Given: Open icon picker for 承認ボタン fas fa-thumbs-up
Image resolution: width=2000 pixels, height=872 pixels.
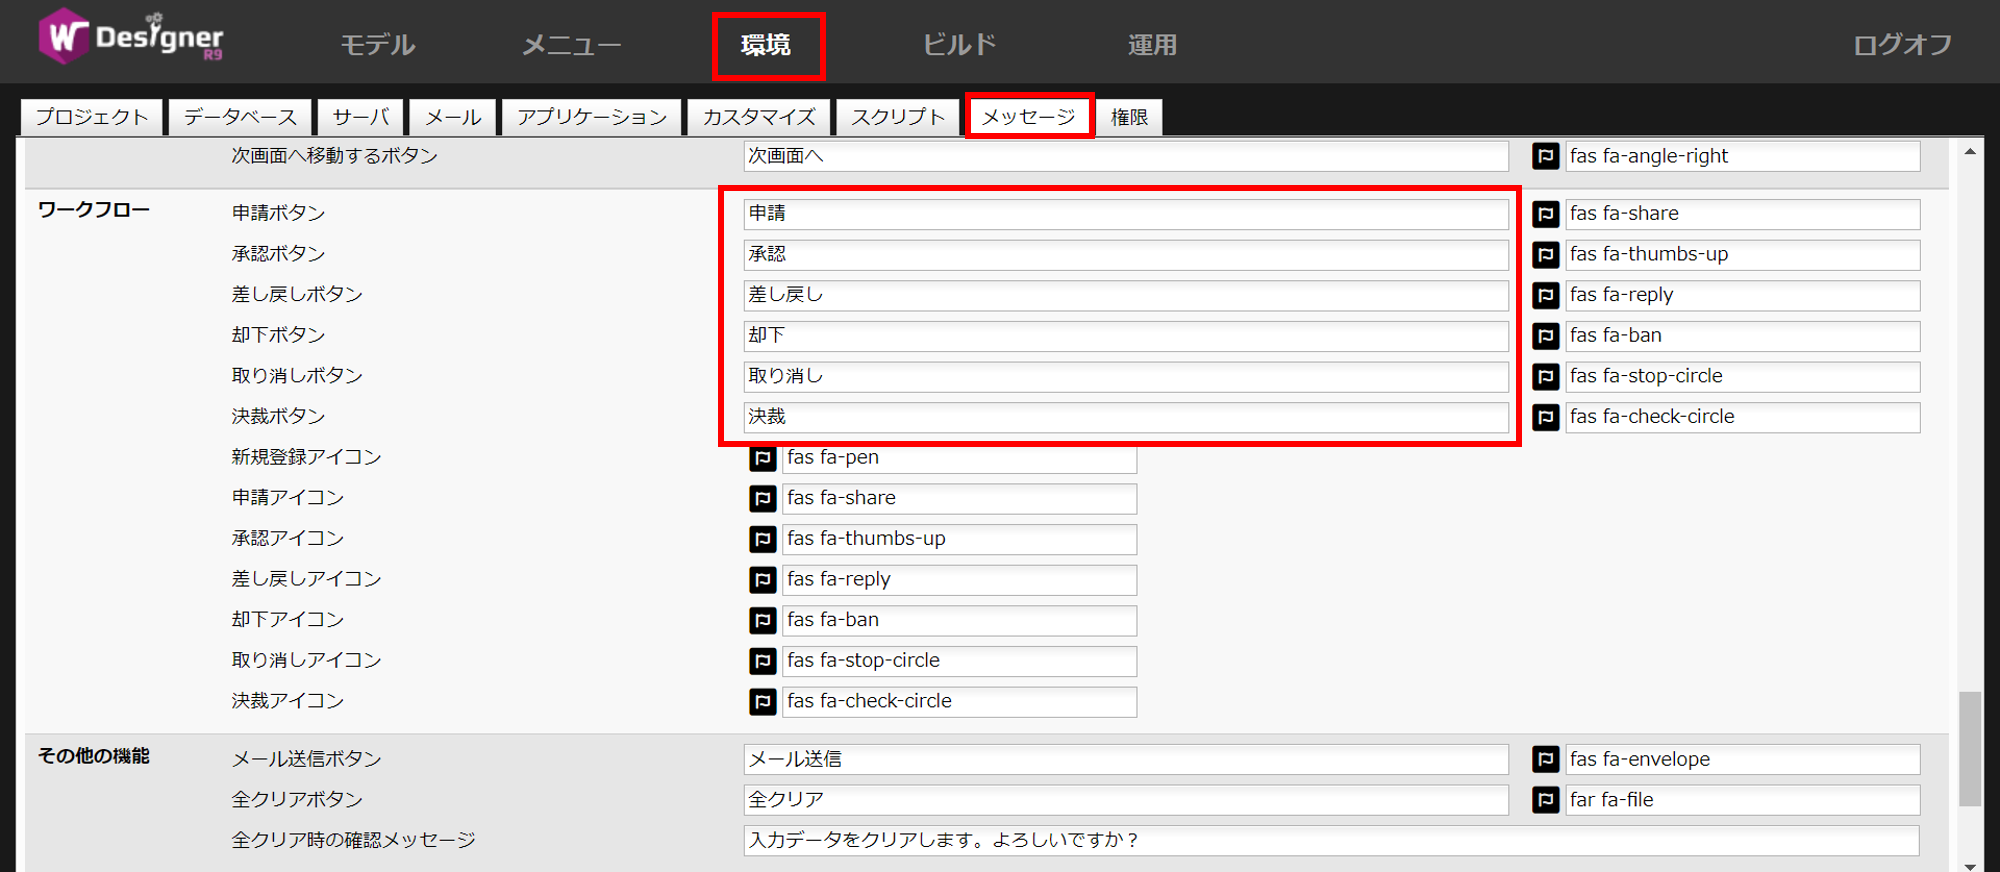Looking at the screenshot, I should [1545, 255].
